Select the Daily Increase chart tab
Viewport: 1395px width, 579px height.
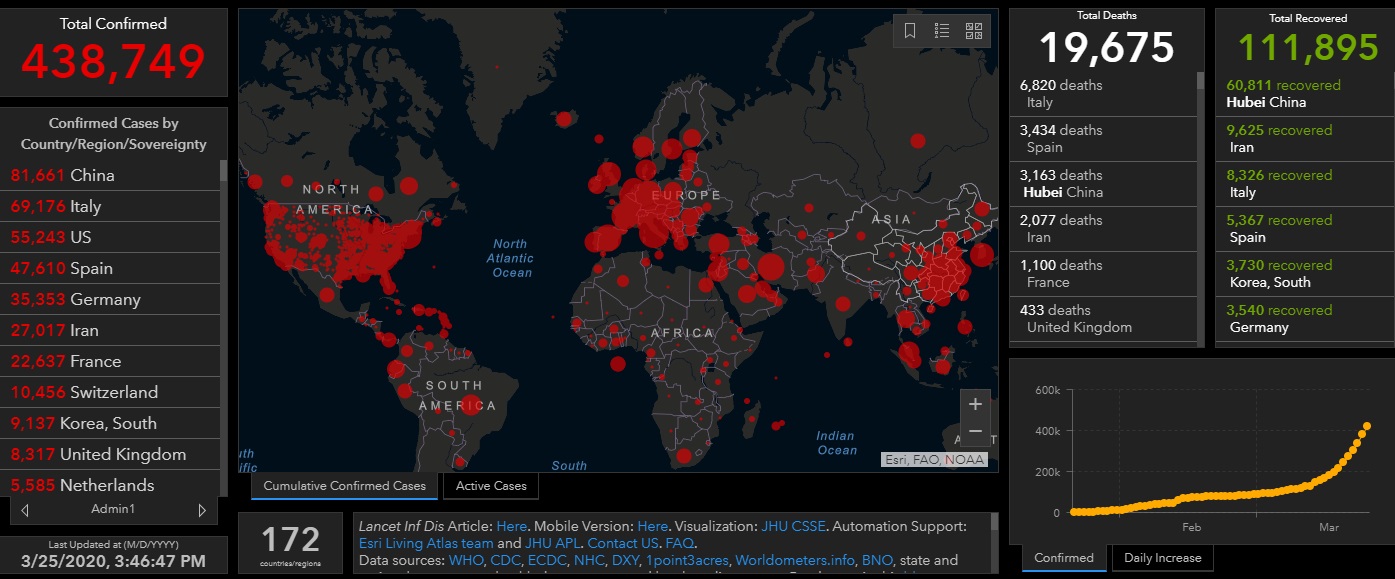1163,558
